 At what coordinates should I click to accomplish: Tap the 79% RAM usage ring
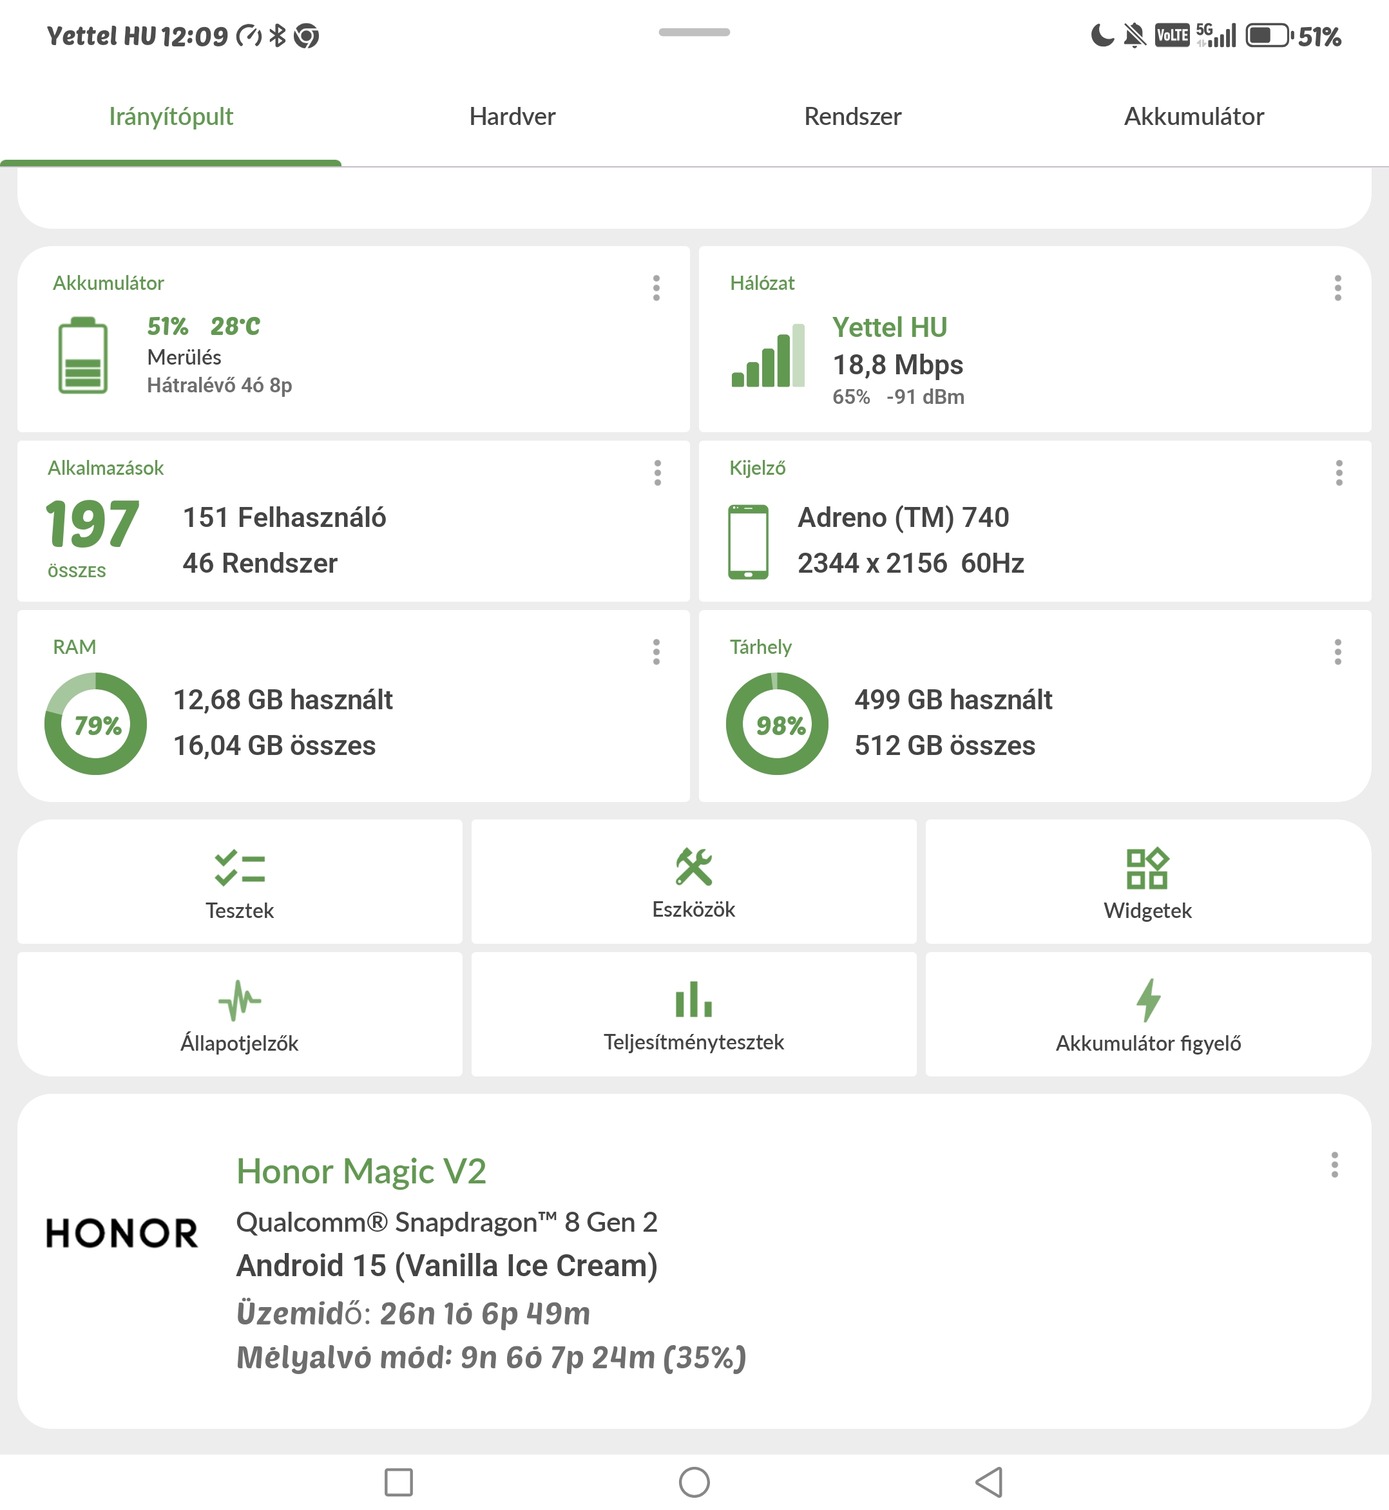click(x=96, y=724)
